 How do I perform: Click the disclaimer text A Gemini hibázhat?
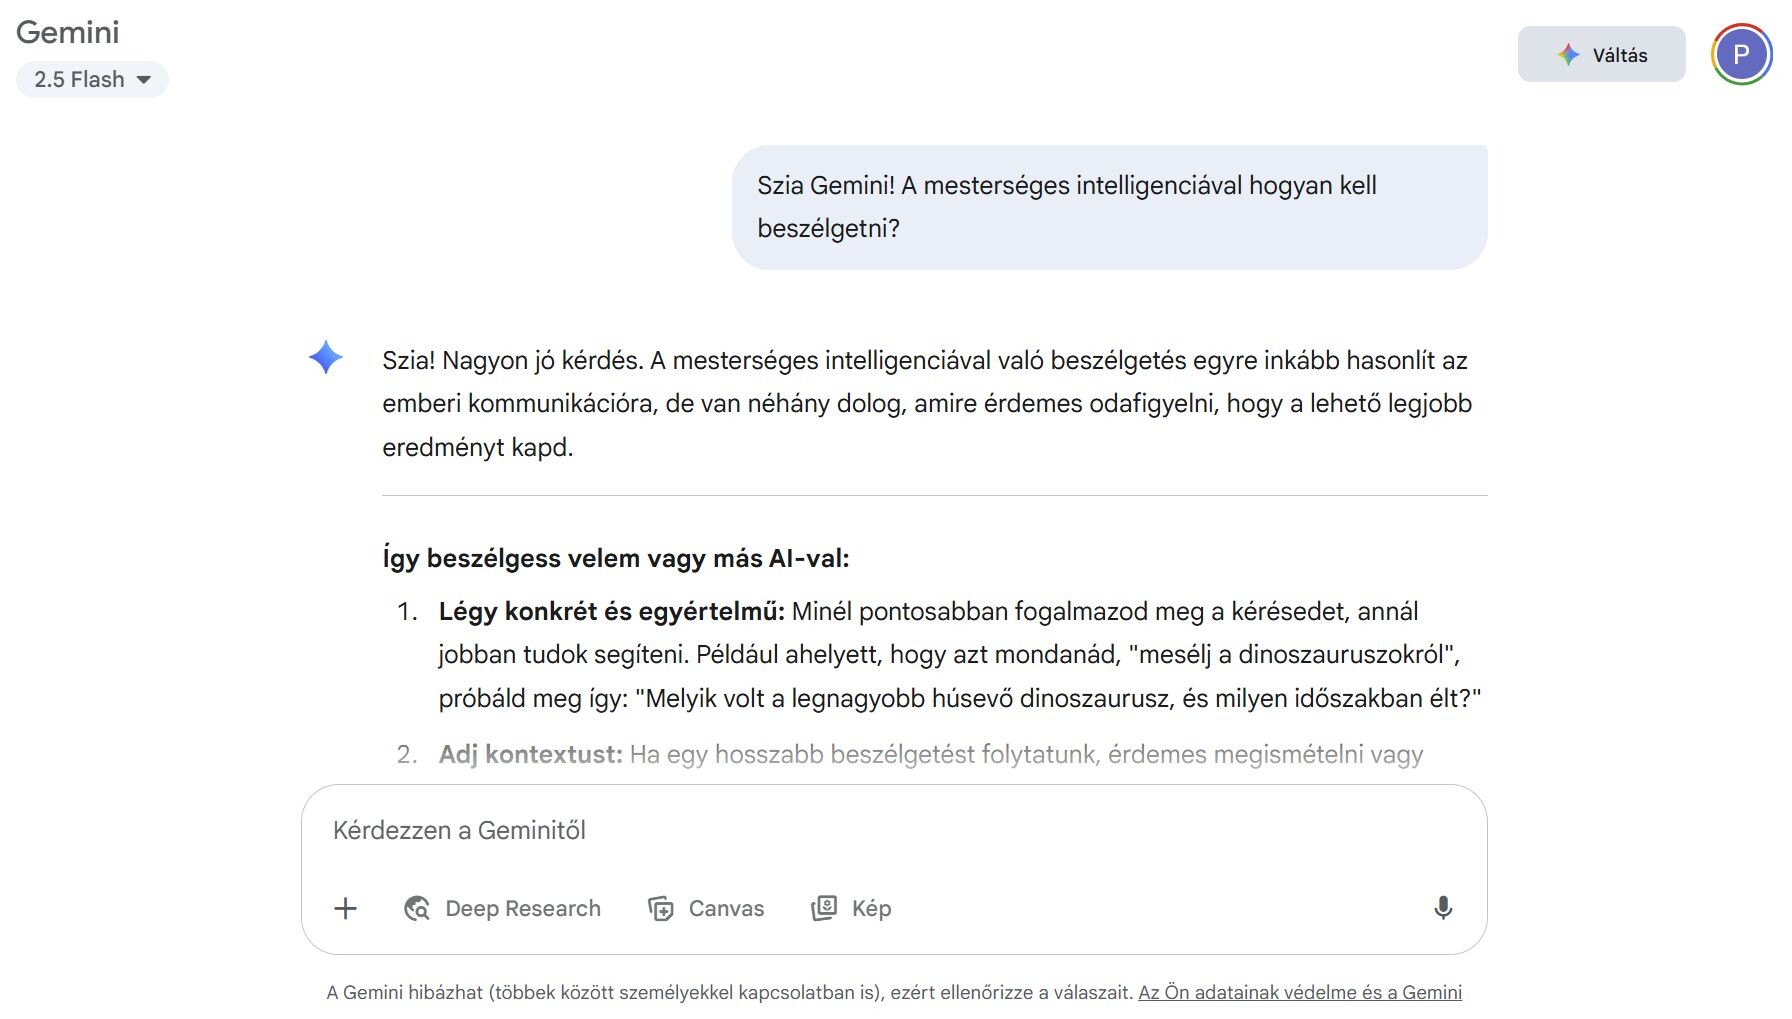pos(730,992)
